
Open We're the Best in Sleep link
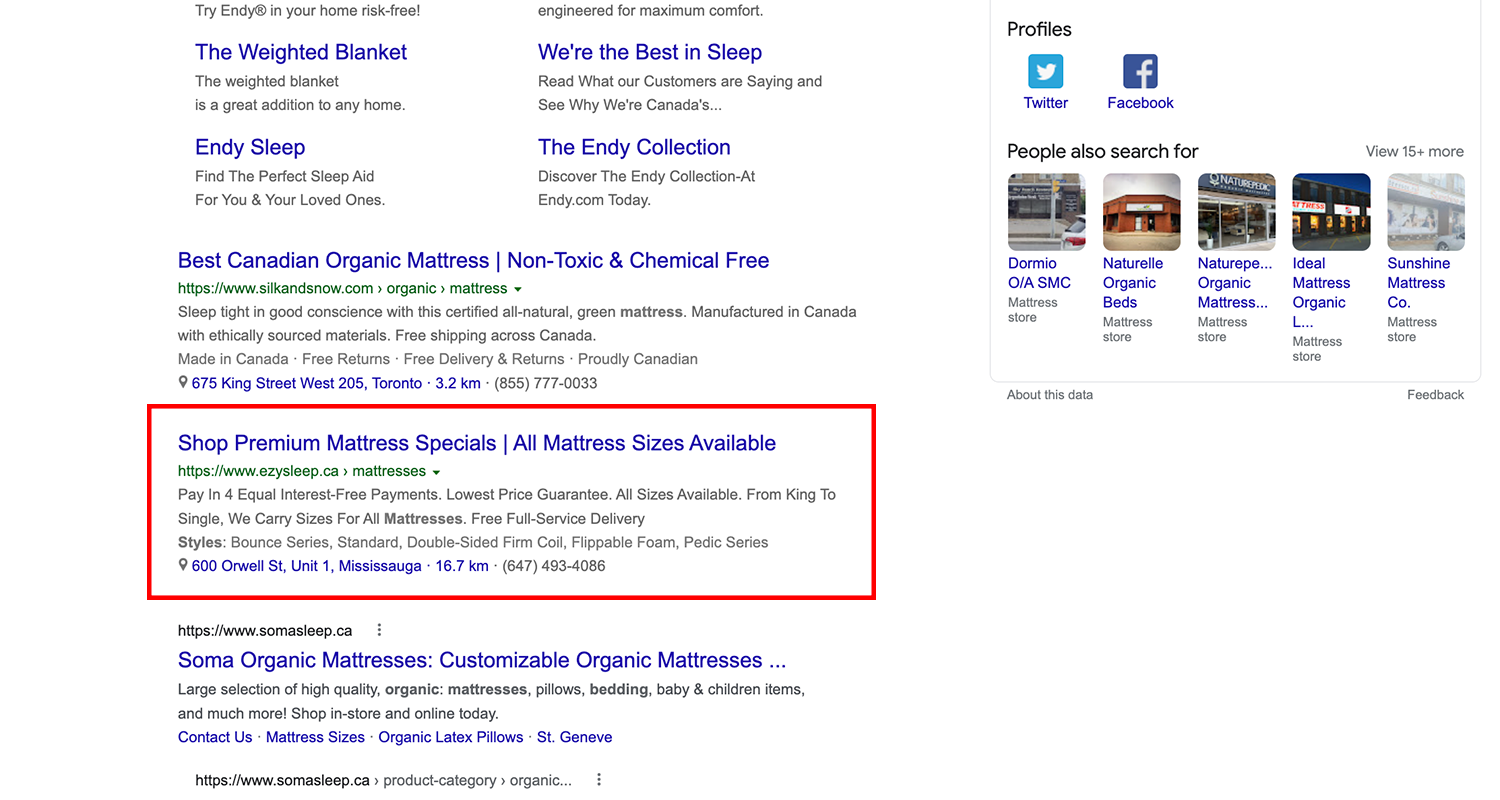pyautogui.click(x=650, y=52)
